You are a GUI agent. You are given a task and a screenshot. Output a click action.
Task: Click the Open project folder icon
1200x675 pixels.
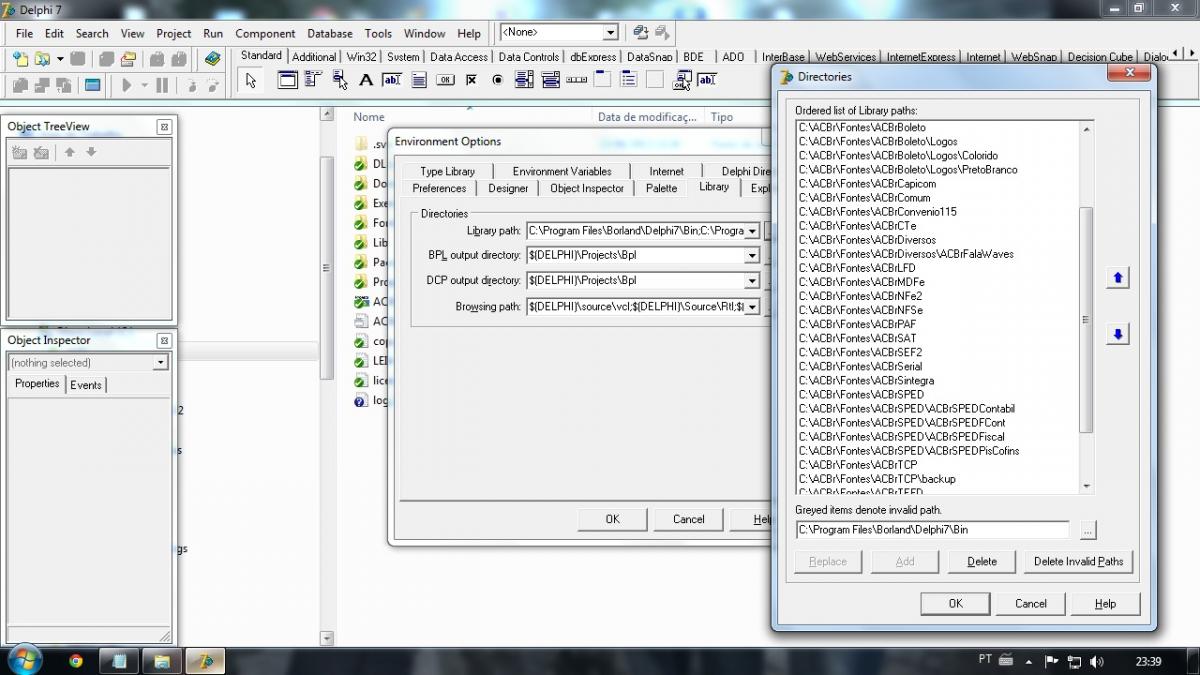[x=128, y=59]
